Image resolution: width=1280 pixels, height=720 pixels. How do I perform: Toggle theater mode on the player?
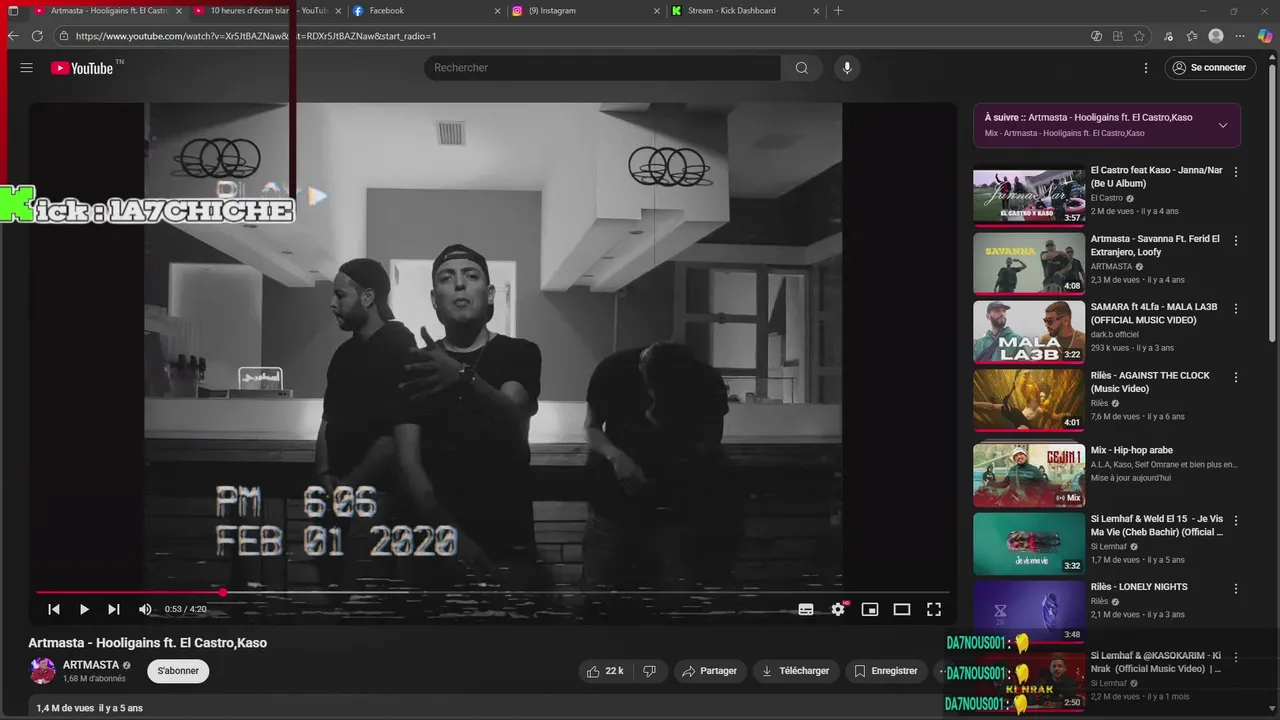[902, 609]
